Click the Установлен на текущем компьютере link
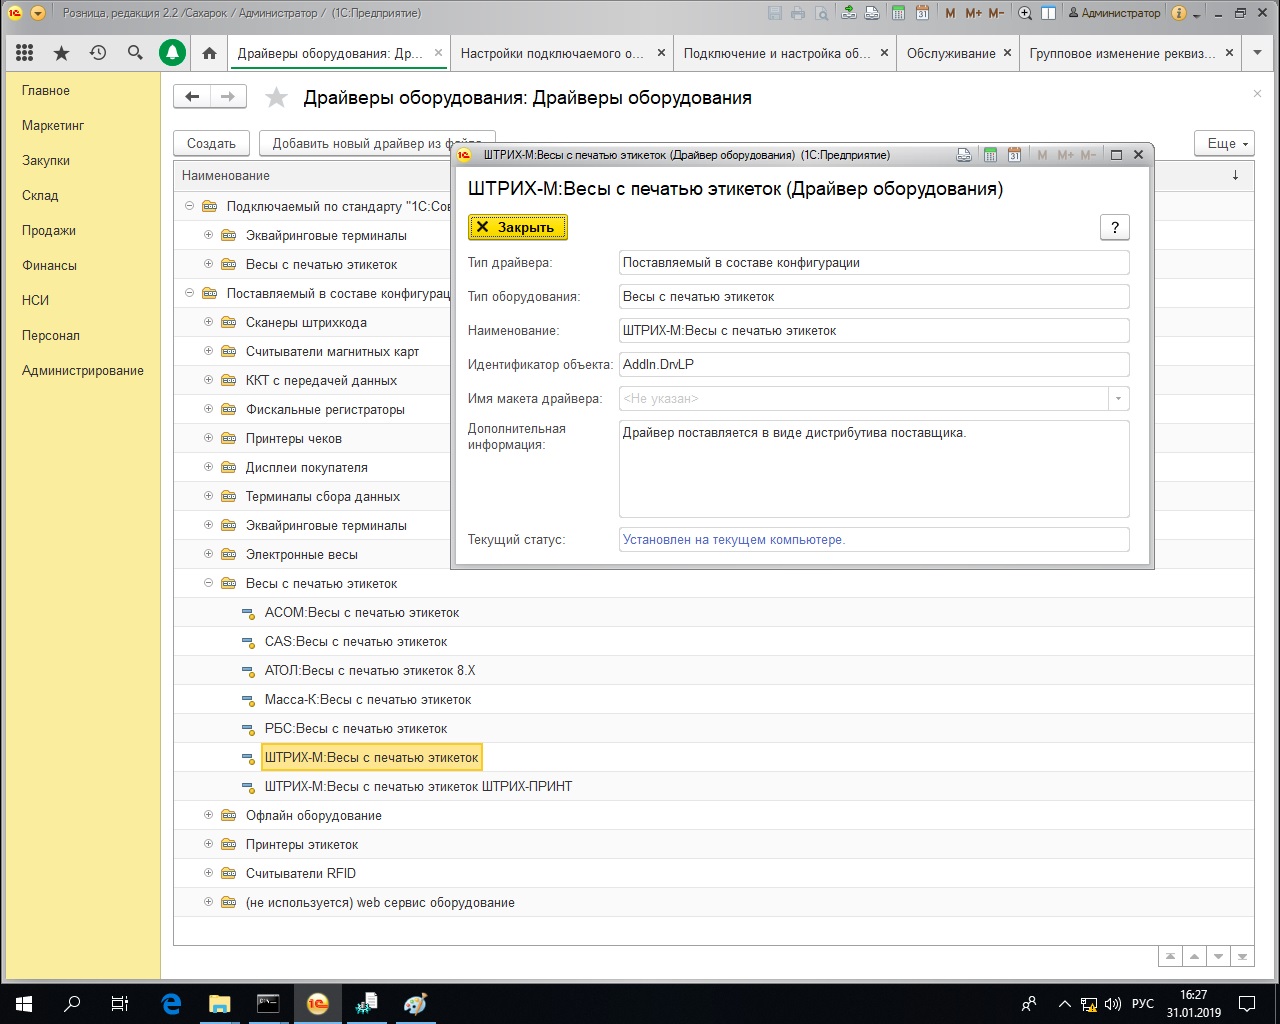The width and height of the screenshot is (1280, 1024). (x=734, y=540)
